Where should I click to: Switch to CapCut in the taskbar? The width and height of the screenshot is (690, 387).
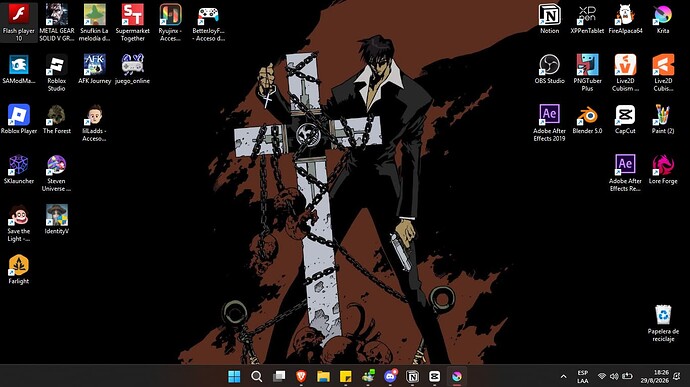[x=435, y=376]
